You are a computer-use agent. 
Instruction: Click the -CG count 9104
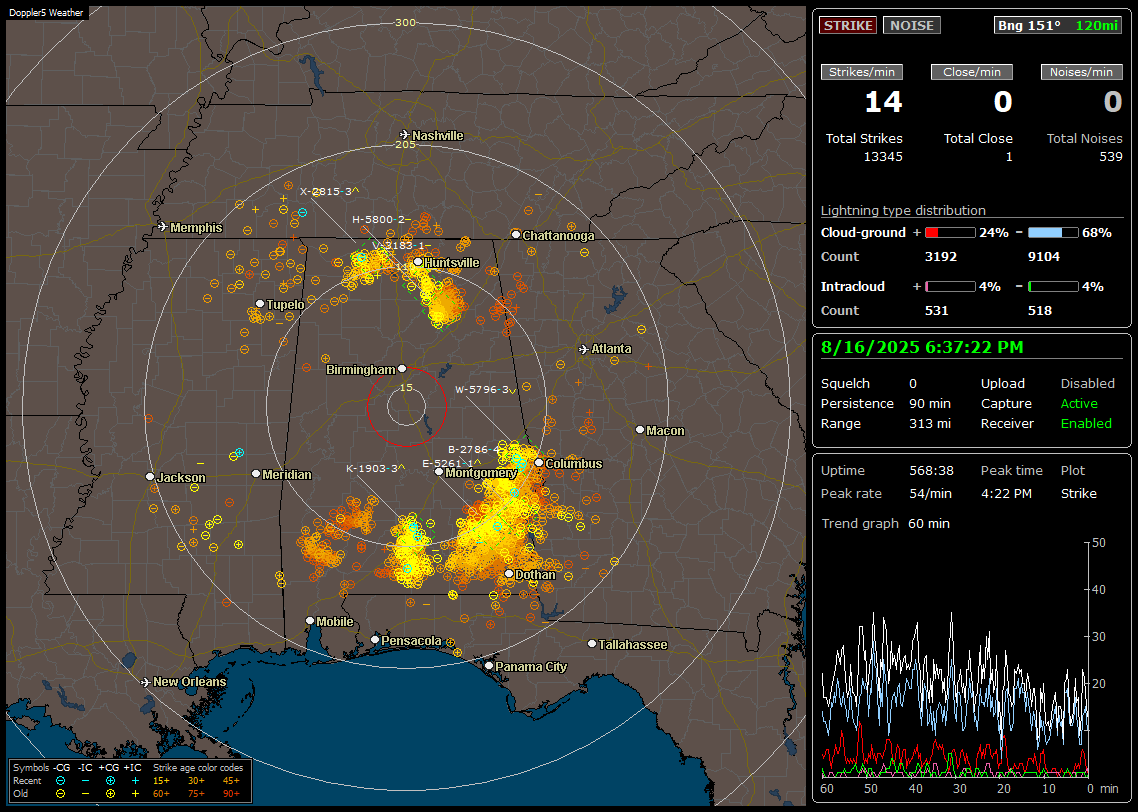click(1044, 257)
